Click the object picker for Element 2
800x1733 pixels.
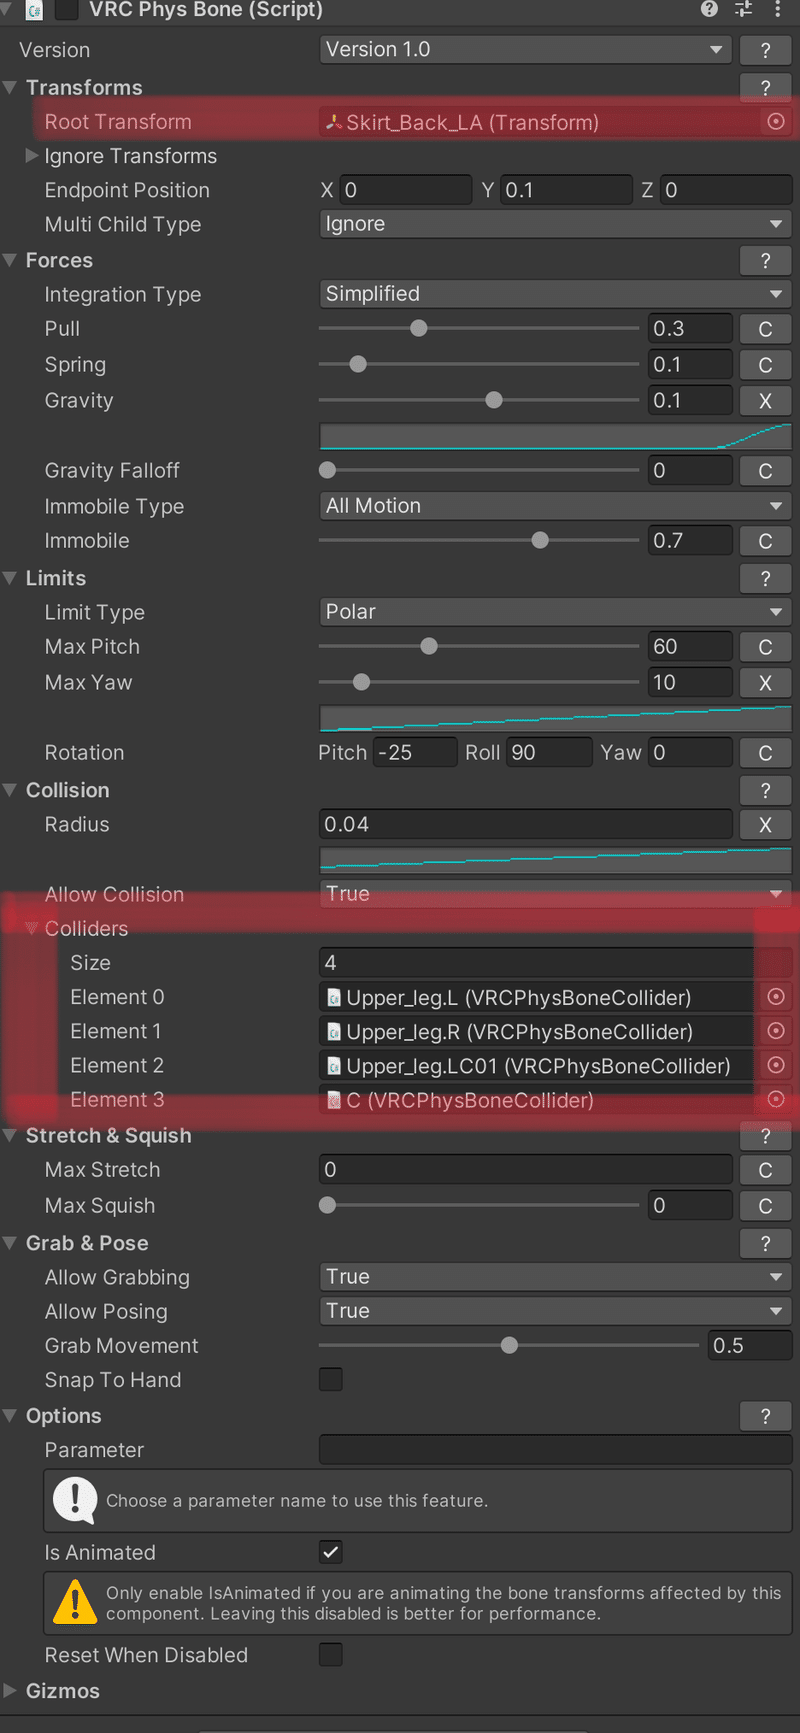coord(776,1065)
